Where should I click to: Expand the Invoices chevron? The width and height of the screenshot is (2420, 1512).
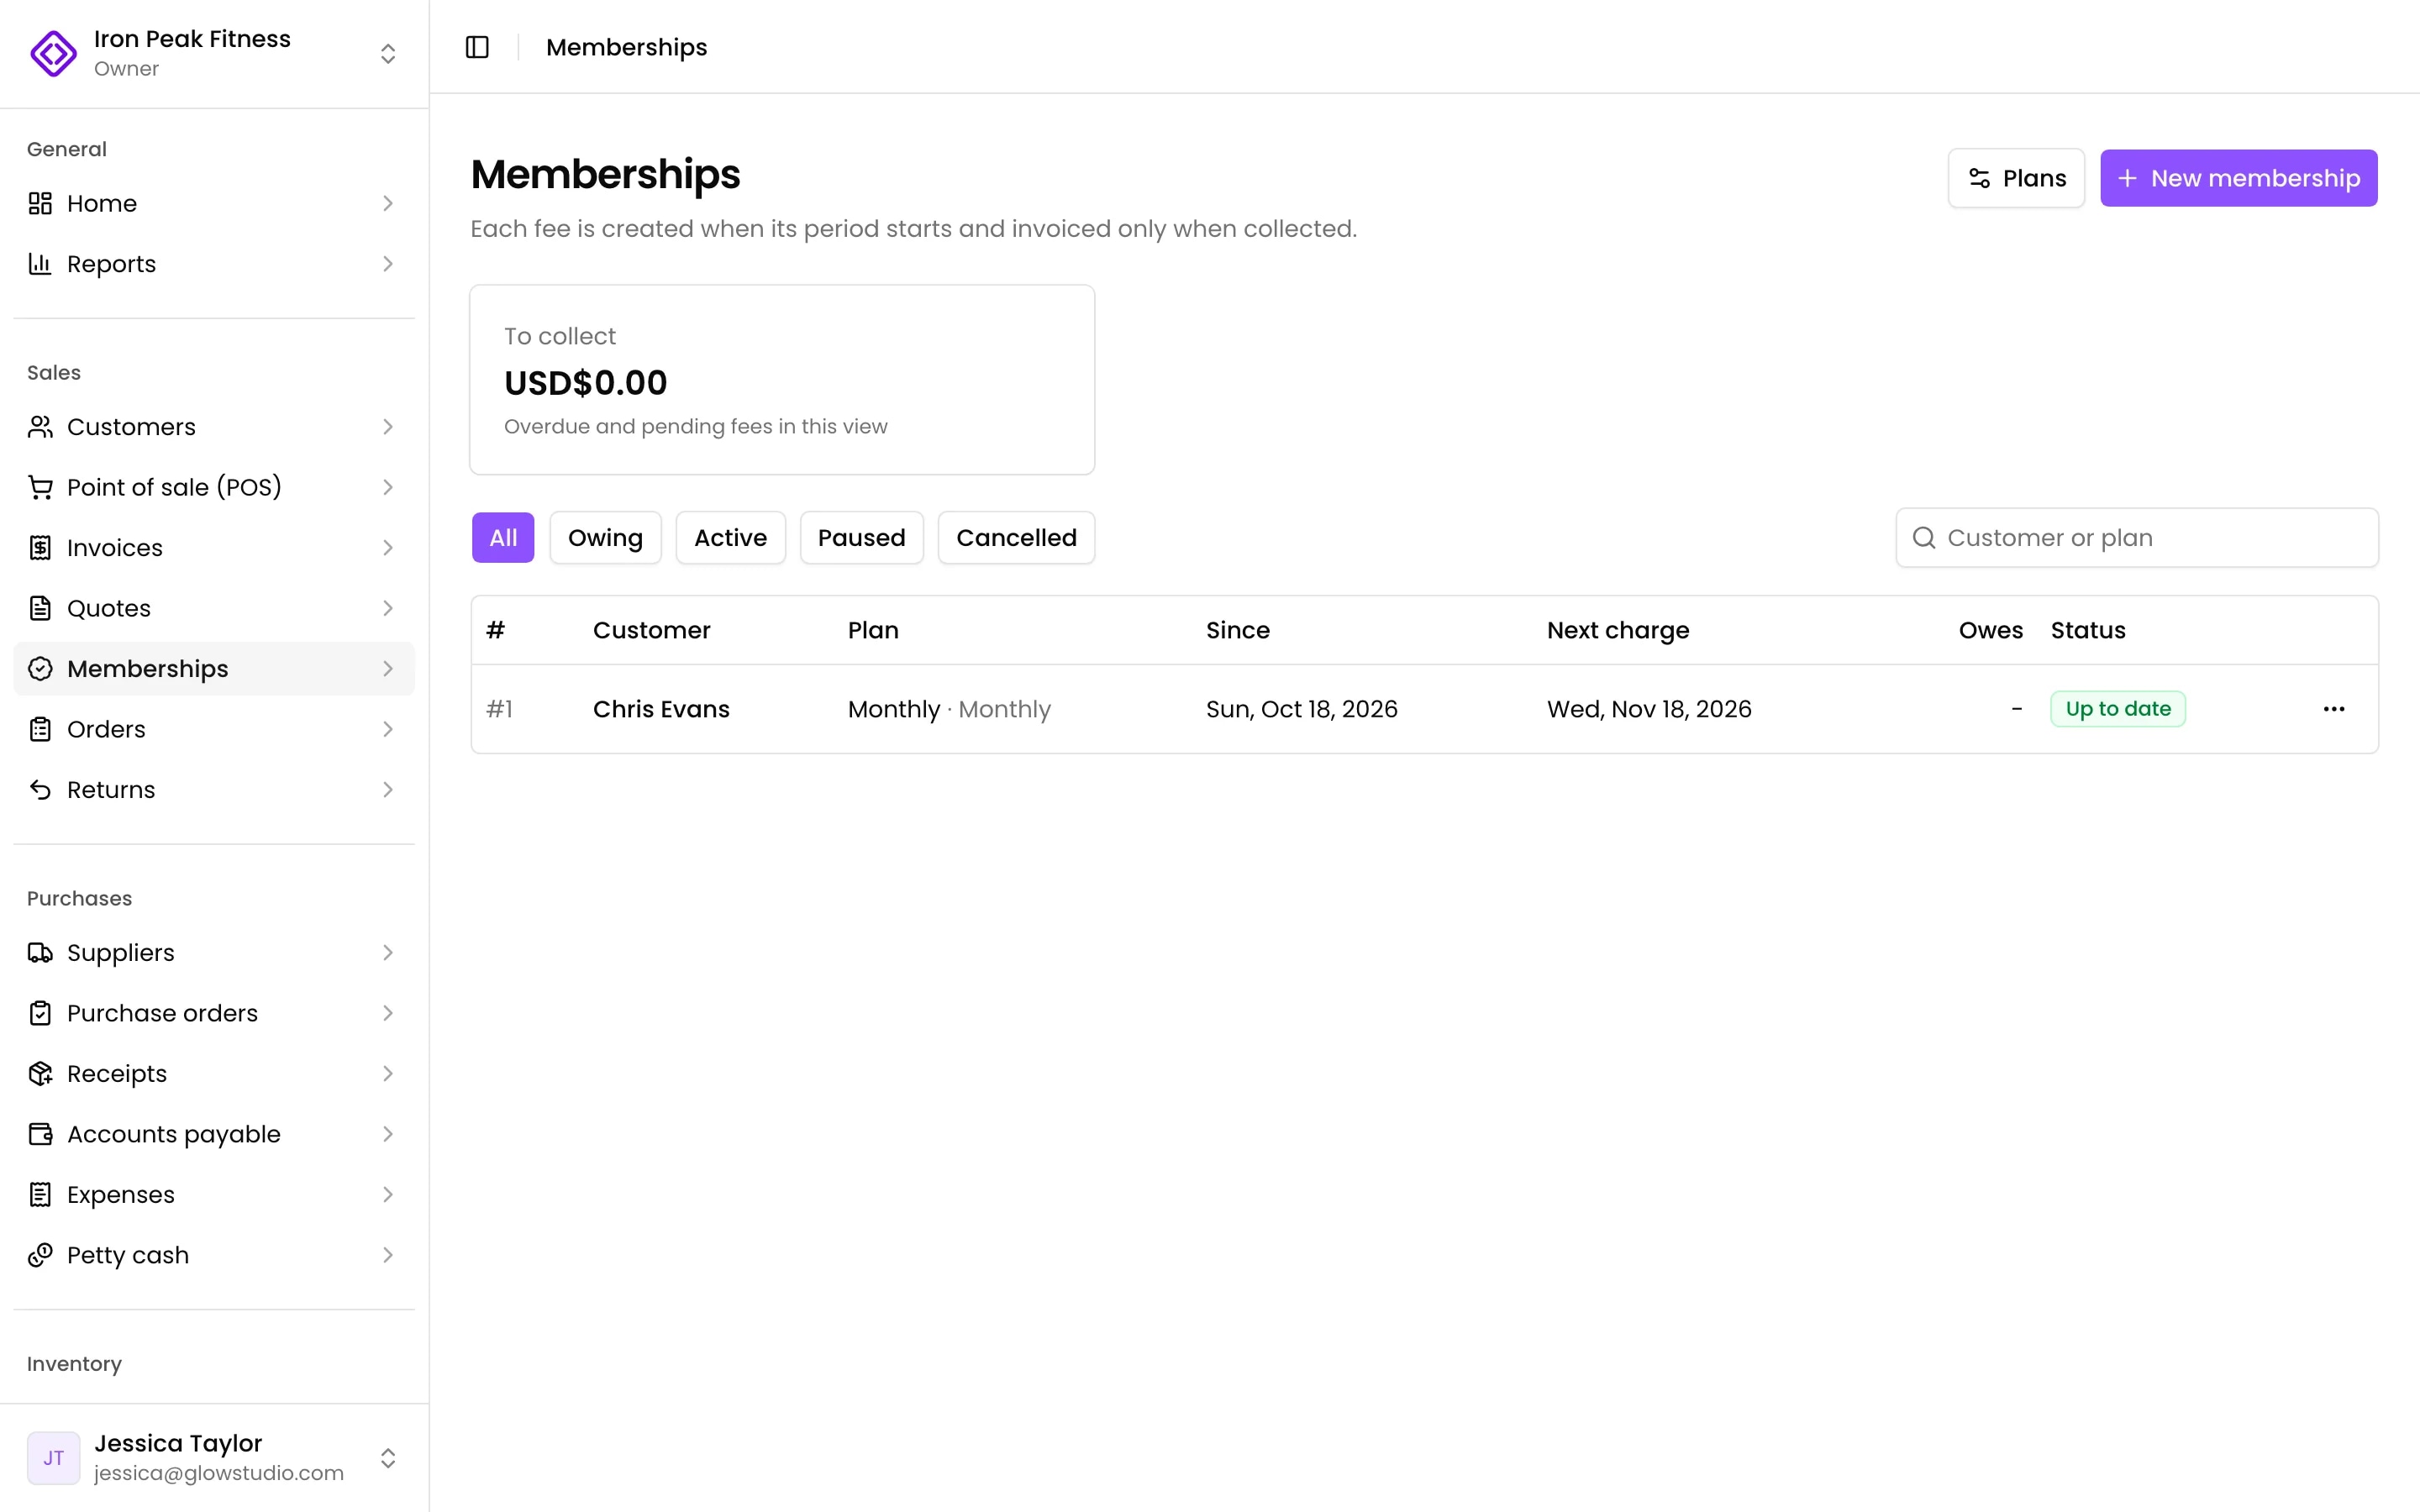tap(388, 548)
